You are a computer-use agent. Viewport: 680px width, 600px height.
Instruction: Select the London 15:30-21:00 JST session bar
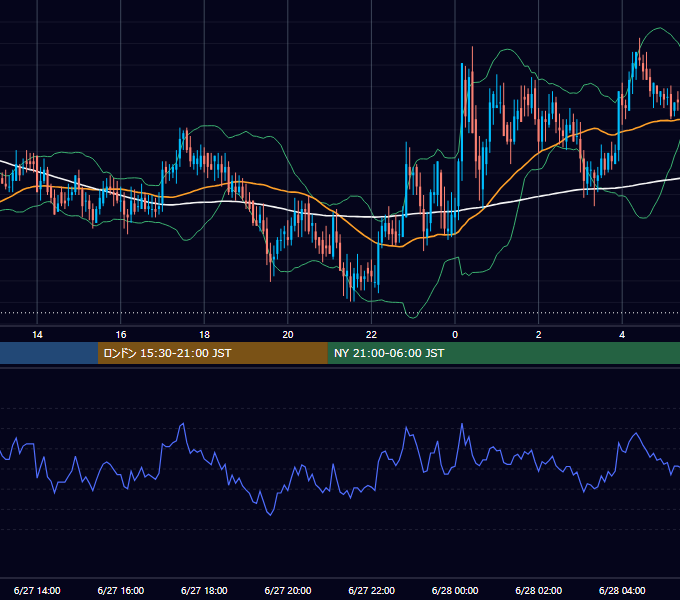click(212, 353)
